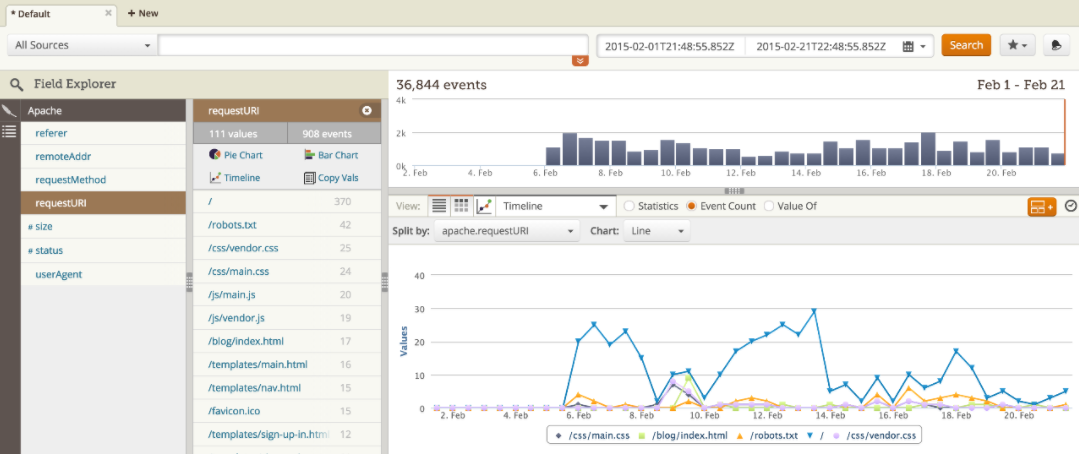Click the bell alerts icon
This screenshot has height=454, width=1079.
click(x=1056, y=45)
